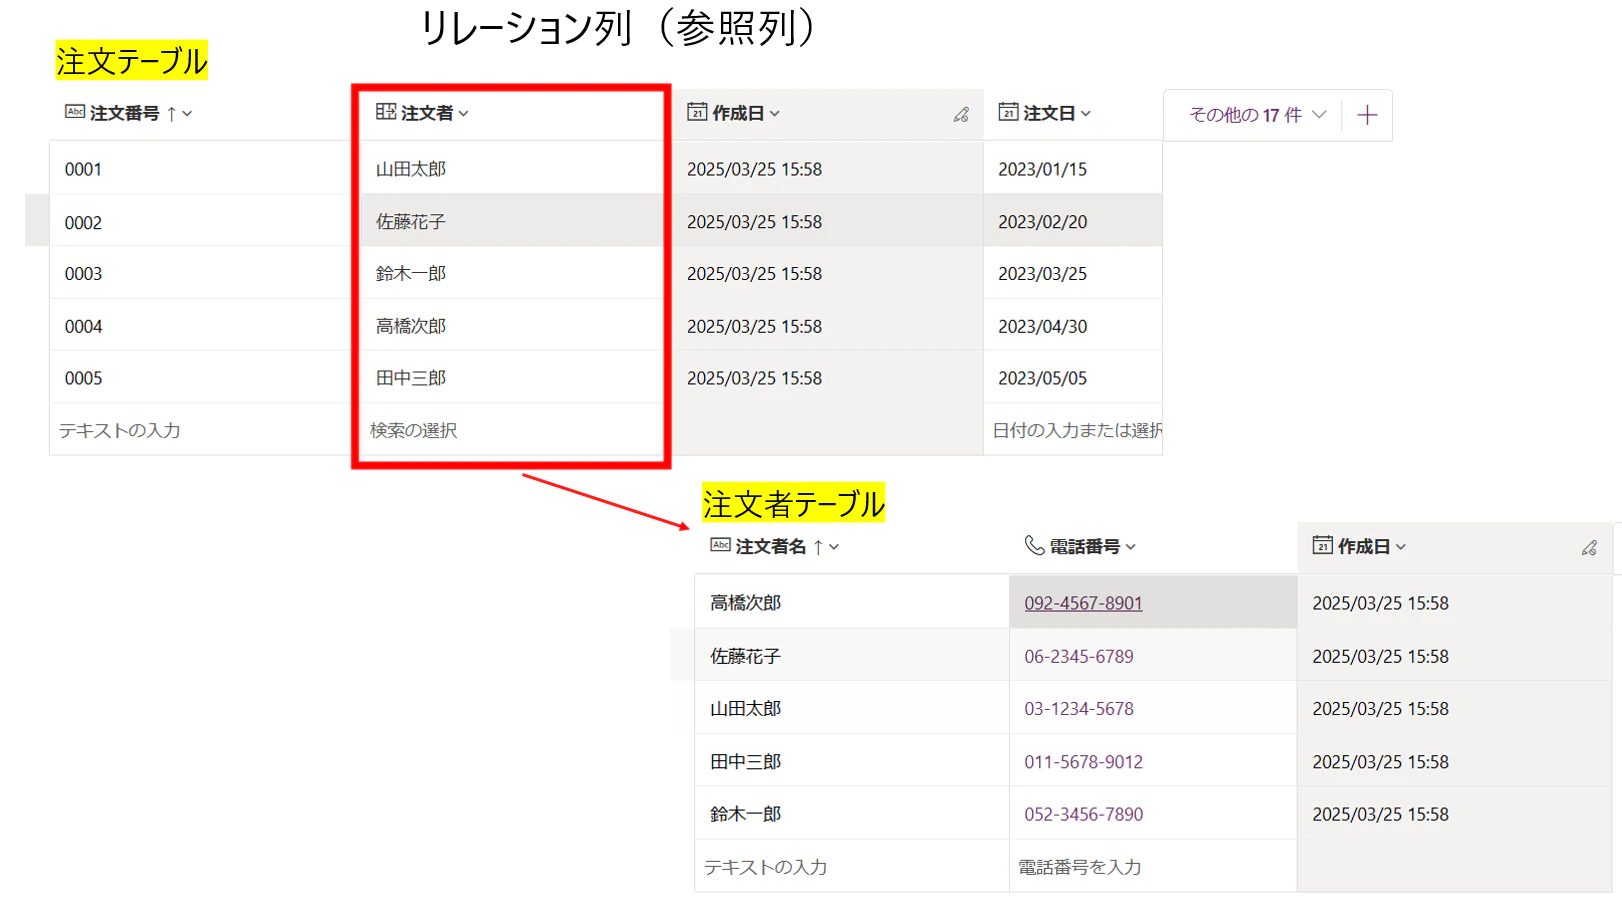Open 注文日 column dropdown chevron
This screenshot has height=899, width=1622.
point(1086,114)
